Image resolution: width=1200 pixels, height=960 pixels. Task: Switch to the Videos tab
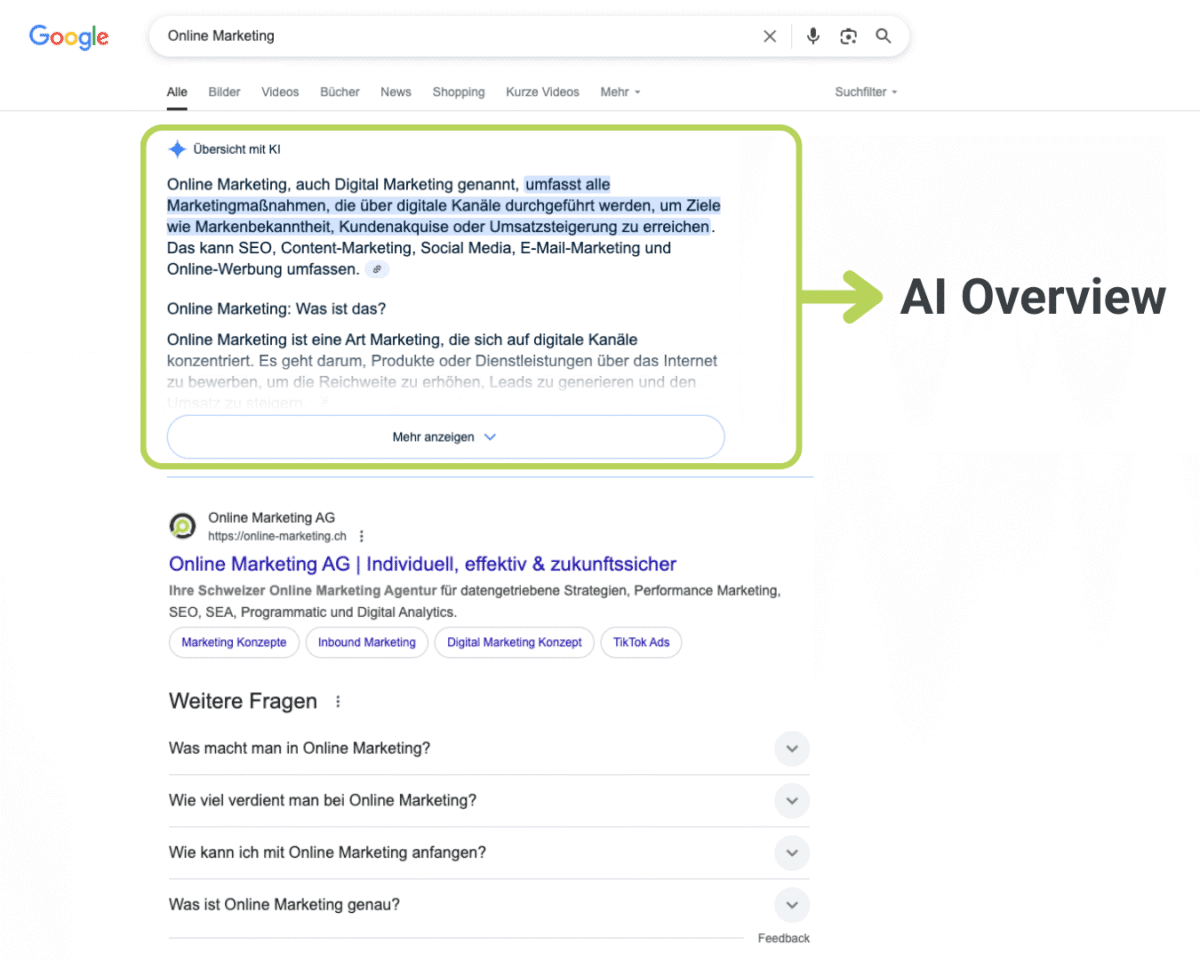280,92
